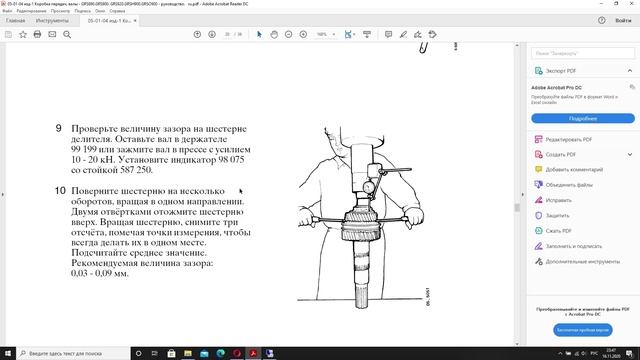Switch to the Главная tab
The width and height of the screenshot is (640, 360).
click(x=16, y=20)
